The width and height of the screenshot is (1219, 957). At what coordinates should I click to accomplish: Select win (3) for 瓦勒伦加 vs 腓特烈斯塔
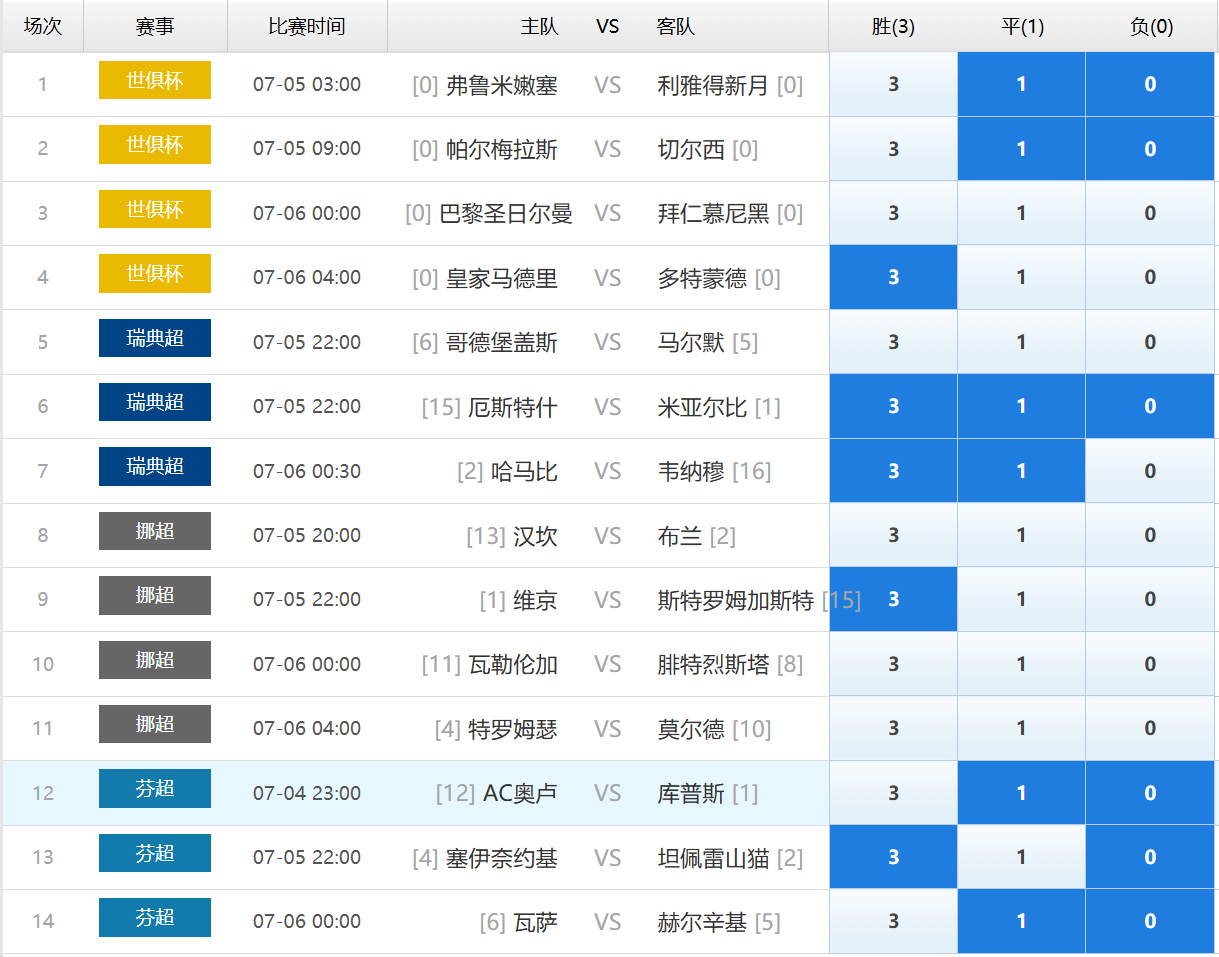coord(893,664)
